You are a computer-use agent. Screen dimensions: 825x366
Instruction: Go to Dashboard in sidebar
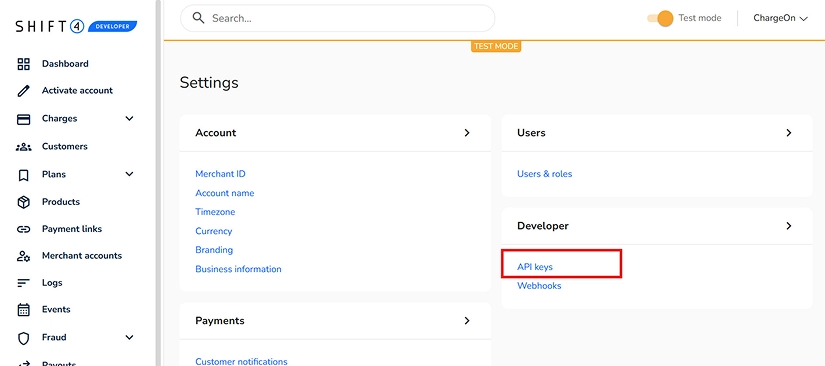tap(65, 64)
